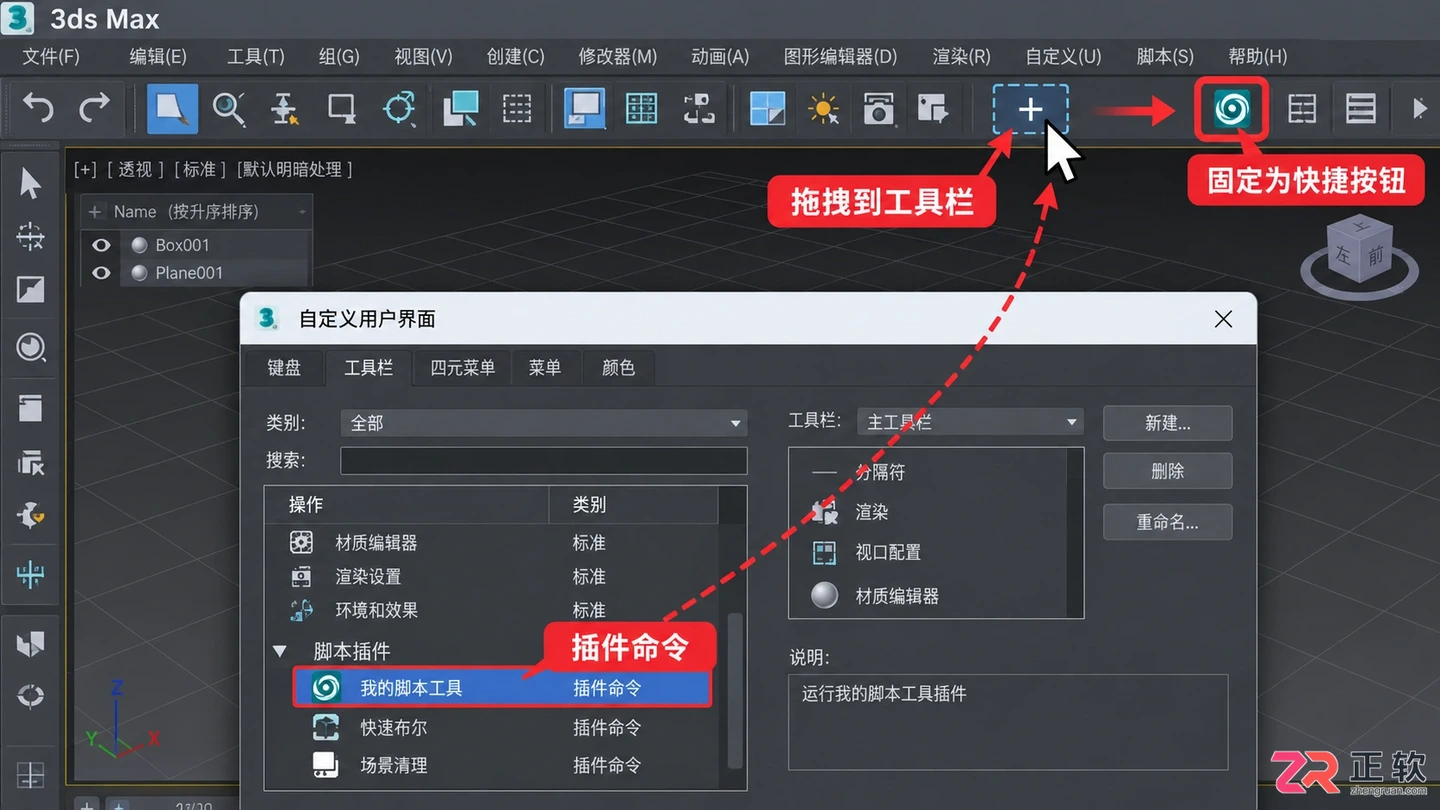Click the 重命名... button
The height and width of the screenshot is (810, 1440).
click(x=1167, y=522)
